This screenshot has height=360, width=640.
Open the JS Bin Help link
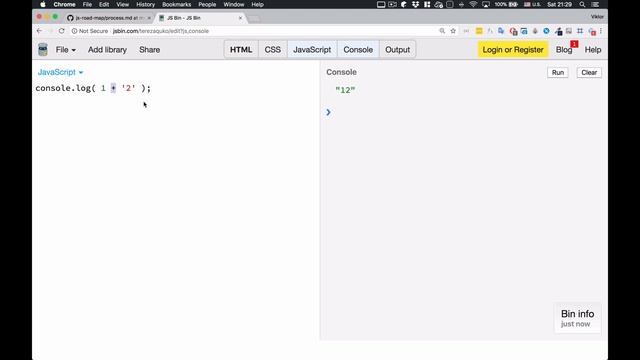593,50
